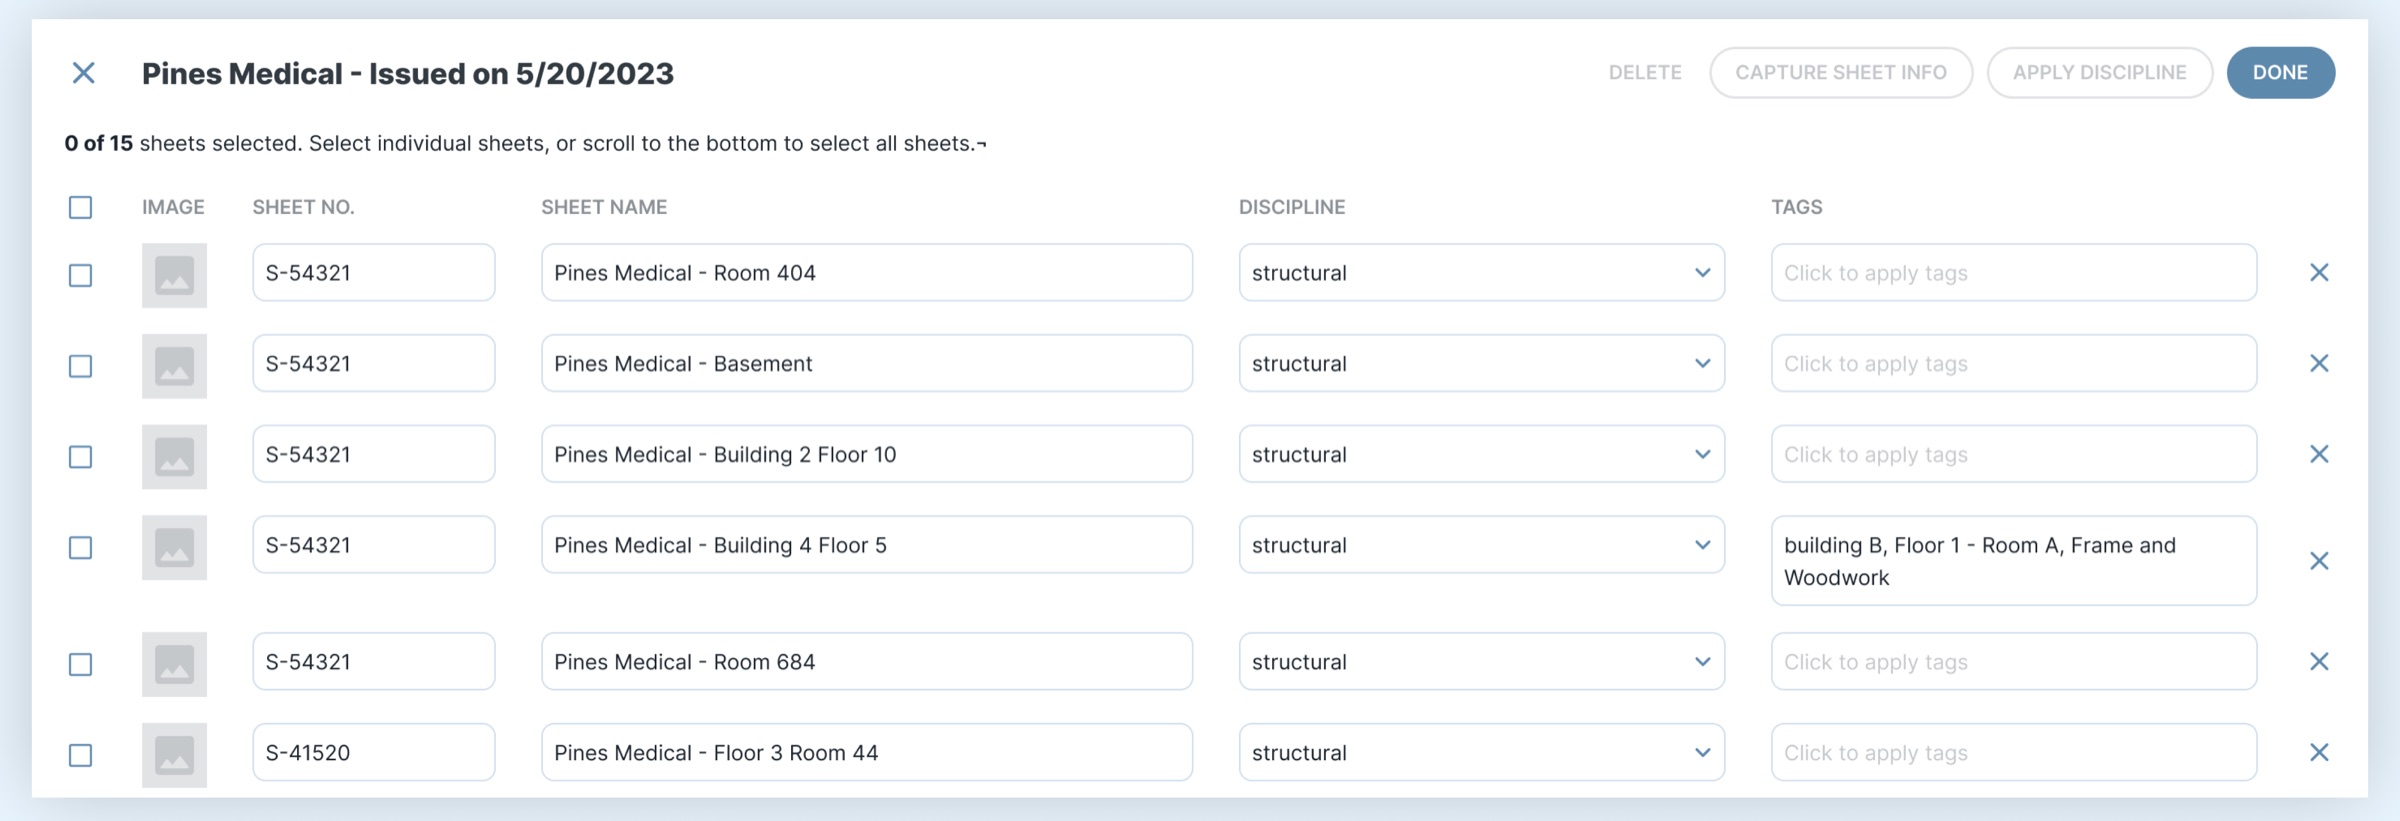Edit sheet number field for Room 404

click(374, 273)
